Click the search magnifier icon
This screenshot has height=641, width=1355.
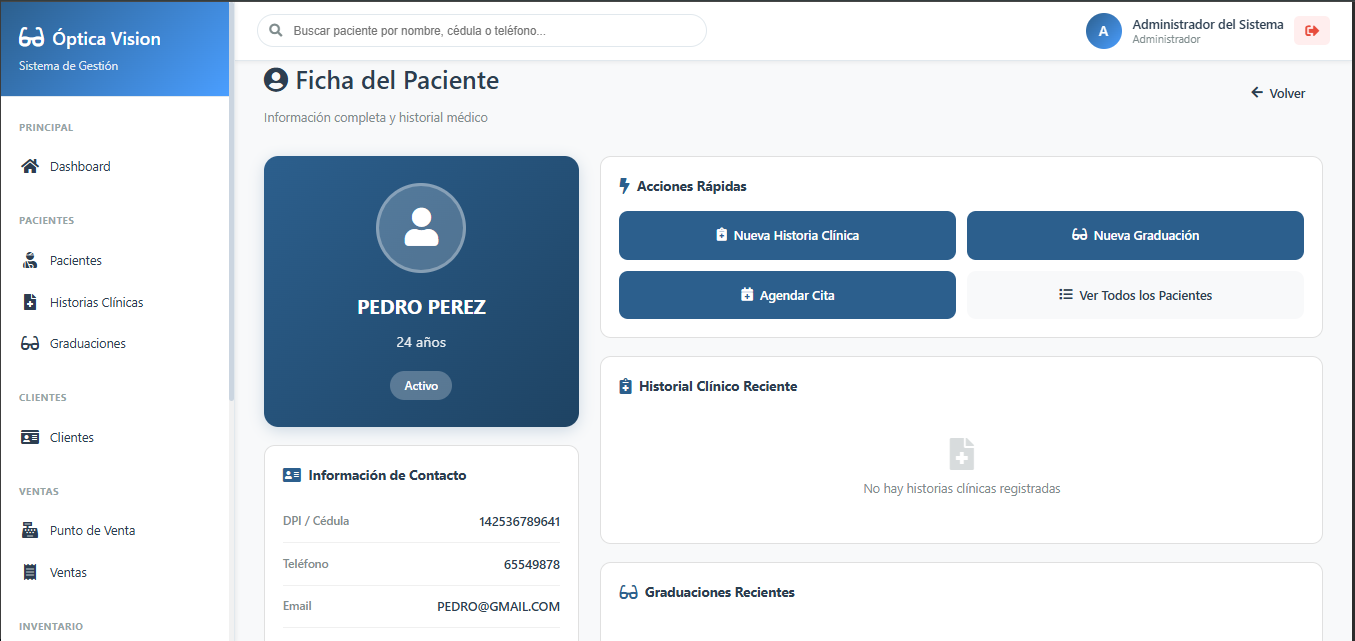click(275, 31)
